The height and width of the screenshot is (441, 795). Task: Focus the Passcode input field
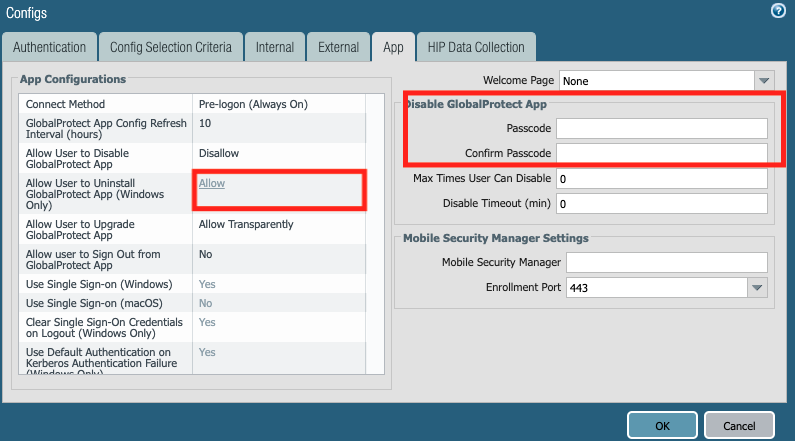[x=662, y=128]
